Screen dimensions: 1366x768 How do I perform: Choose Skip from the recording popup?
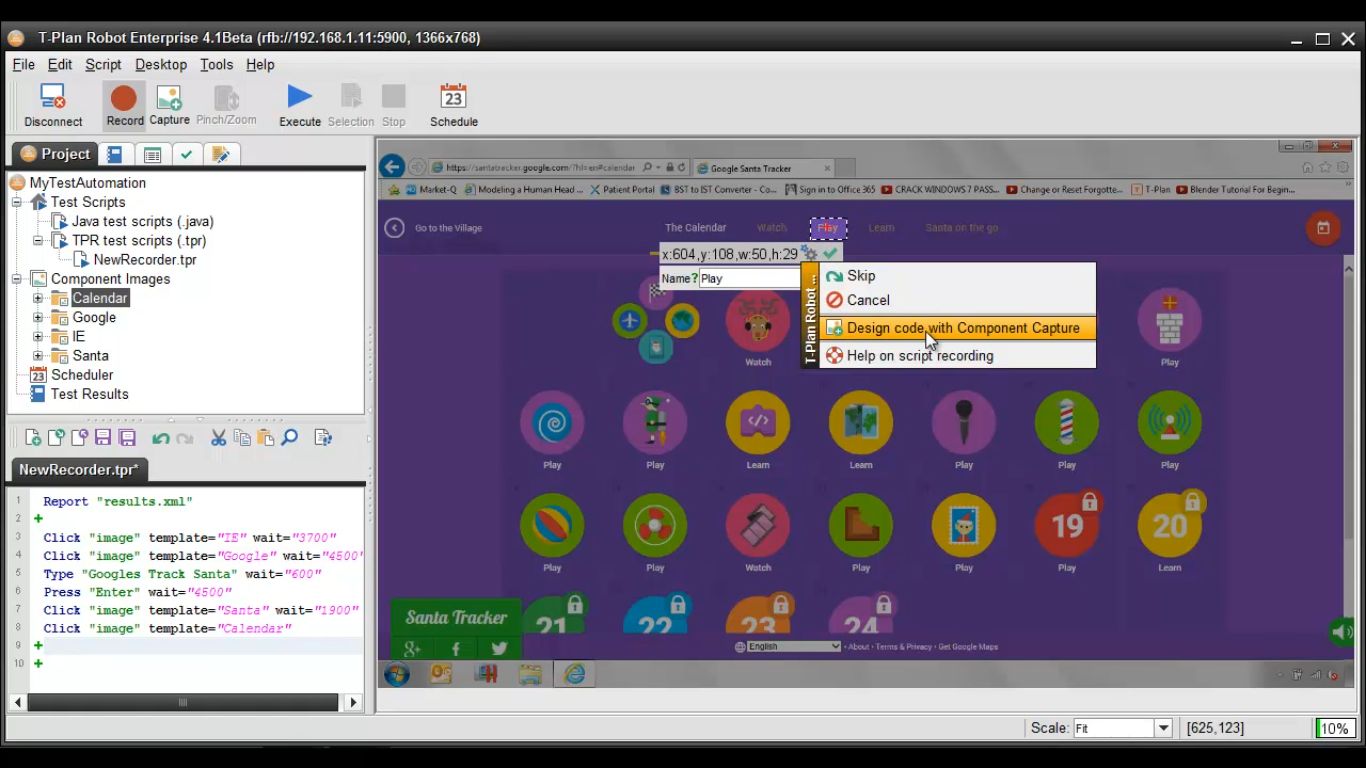tap(958, 276)
